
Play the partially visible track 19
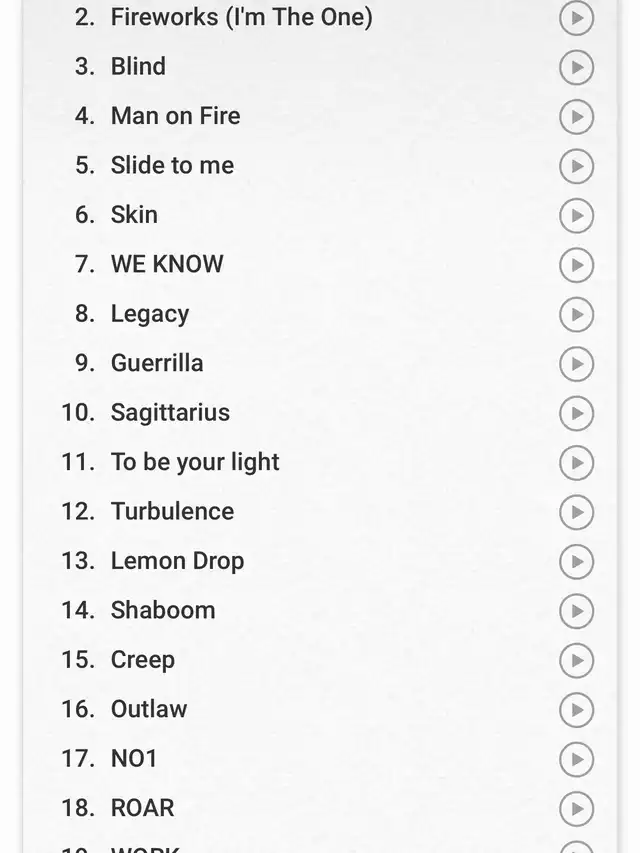(576, 848)
